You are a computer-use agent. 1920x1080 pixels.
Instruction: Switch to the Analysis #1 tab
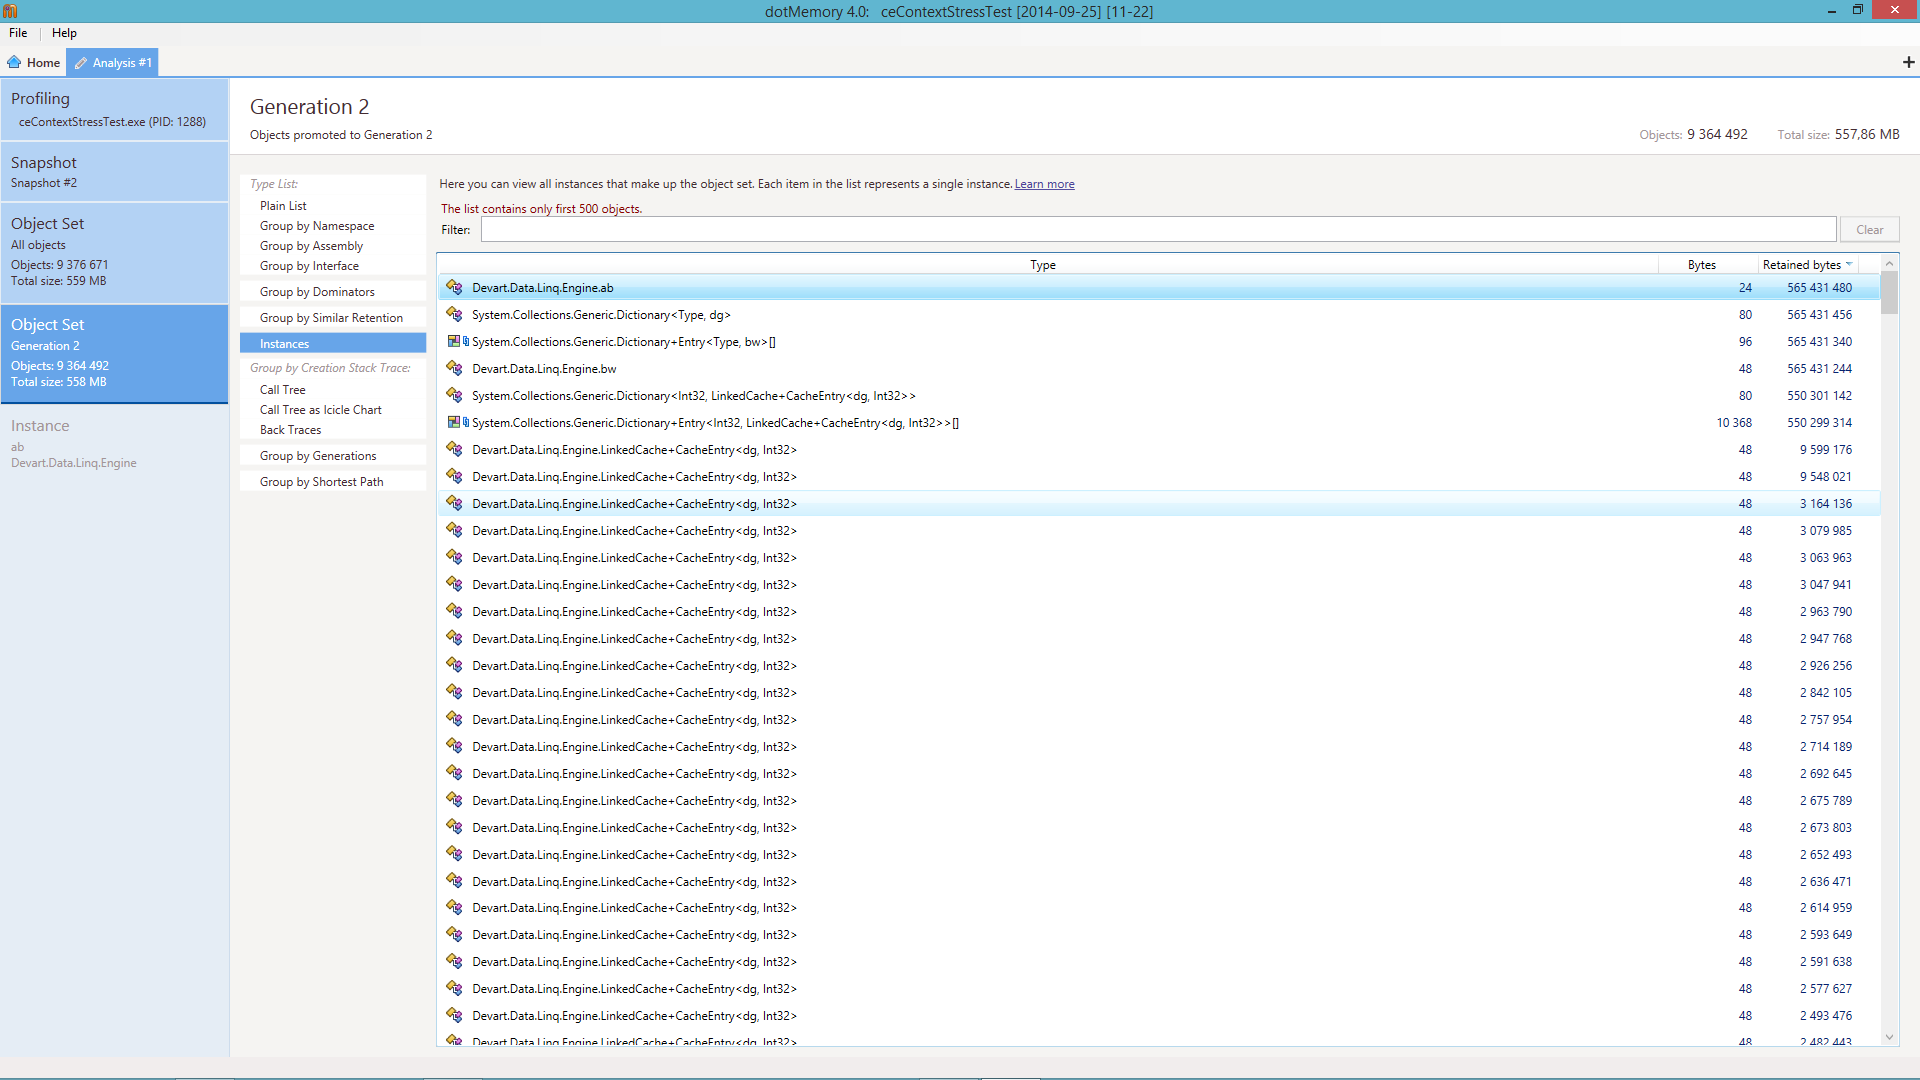point(112,62)
